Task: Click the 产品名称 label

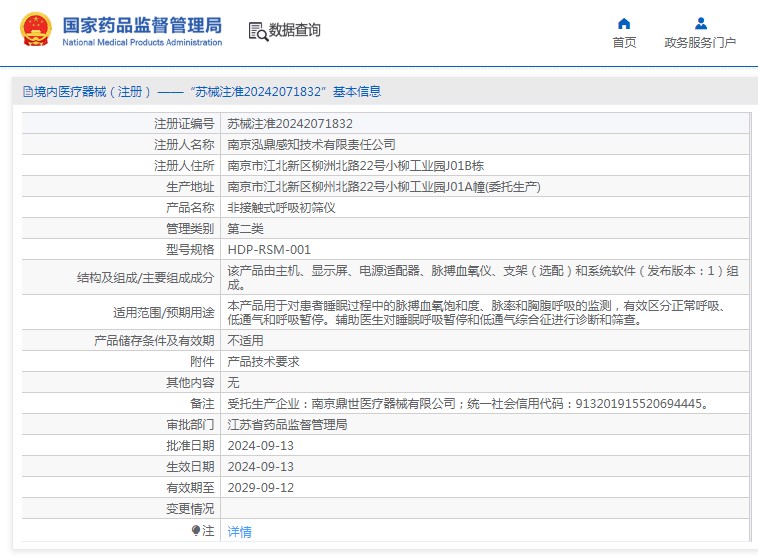Action: click(190, 208)
